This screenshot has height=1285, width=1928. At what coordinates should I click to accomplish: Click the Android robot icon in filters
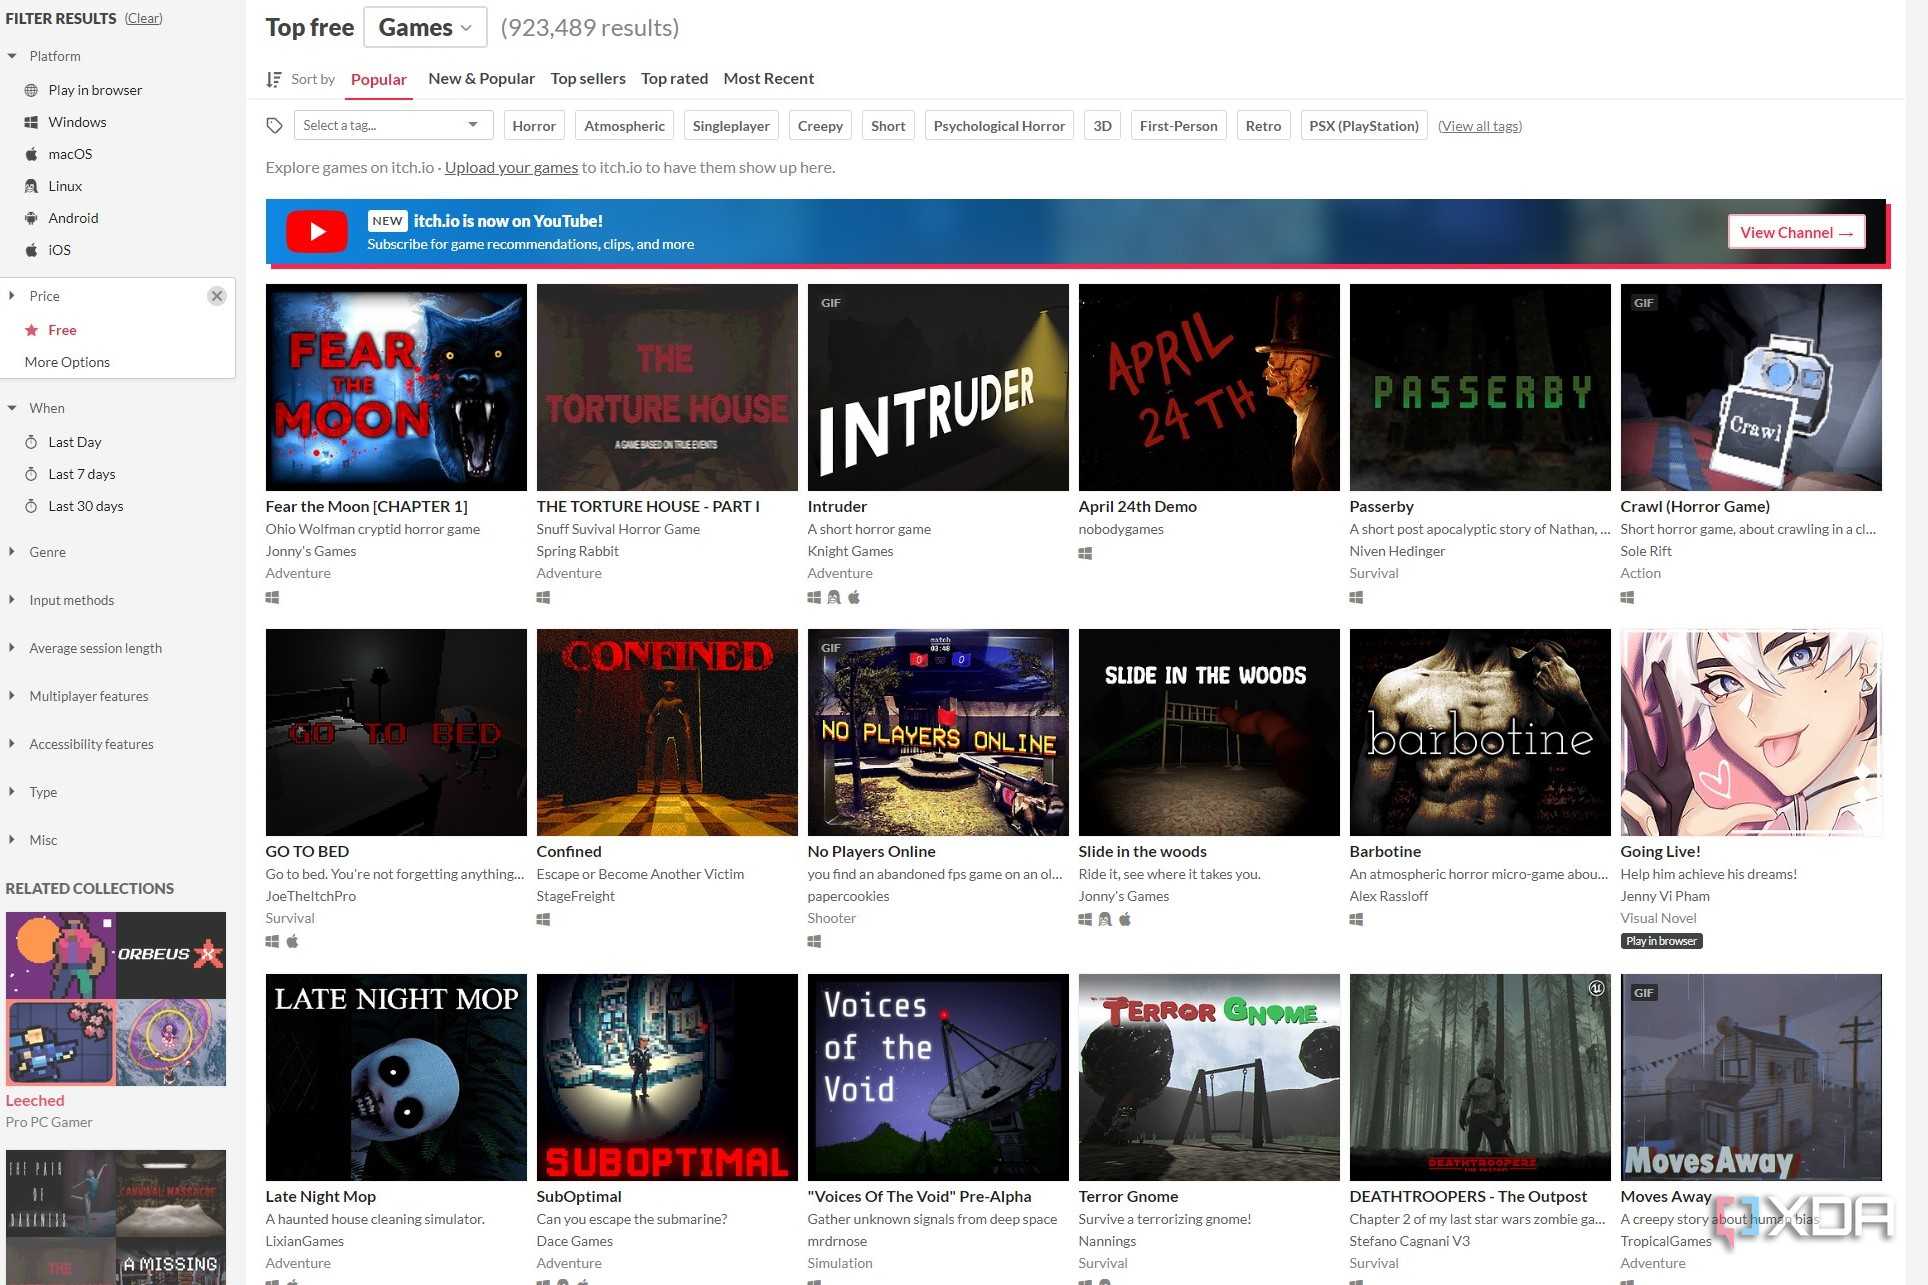tap(31, 218)
